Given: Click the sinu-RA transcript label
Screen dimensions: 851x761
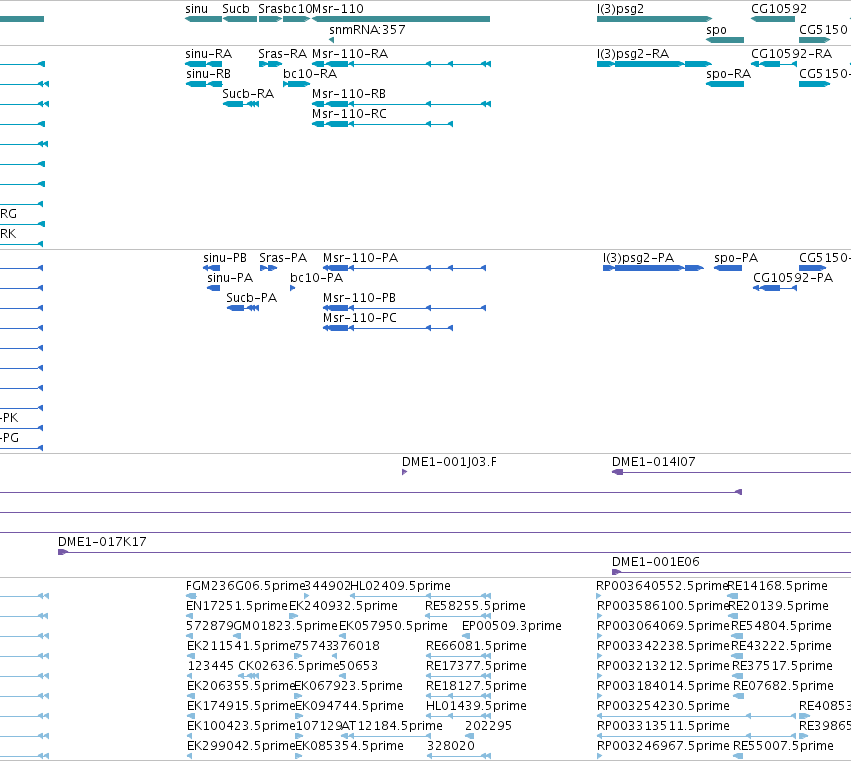Looking at the screenshot, I should (208, 54).
